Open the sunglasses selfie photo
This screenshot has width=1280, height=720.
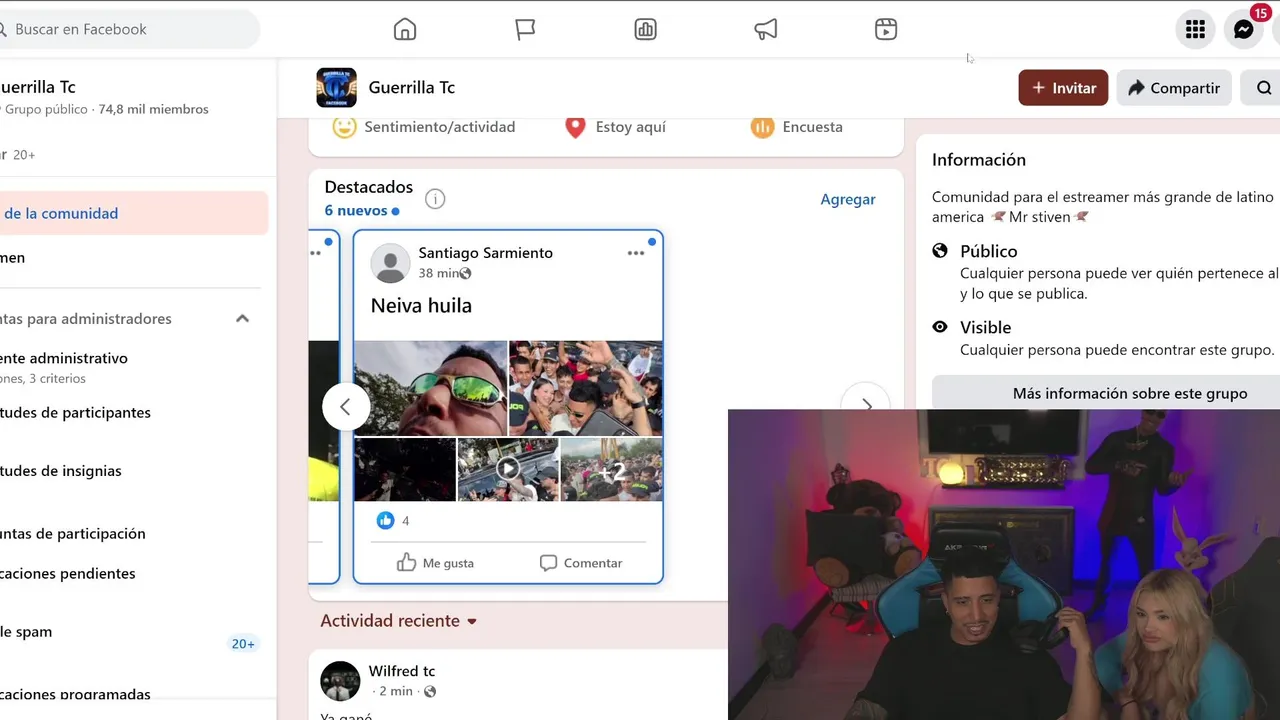pos(430,388)
